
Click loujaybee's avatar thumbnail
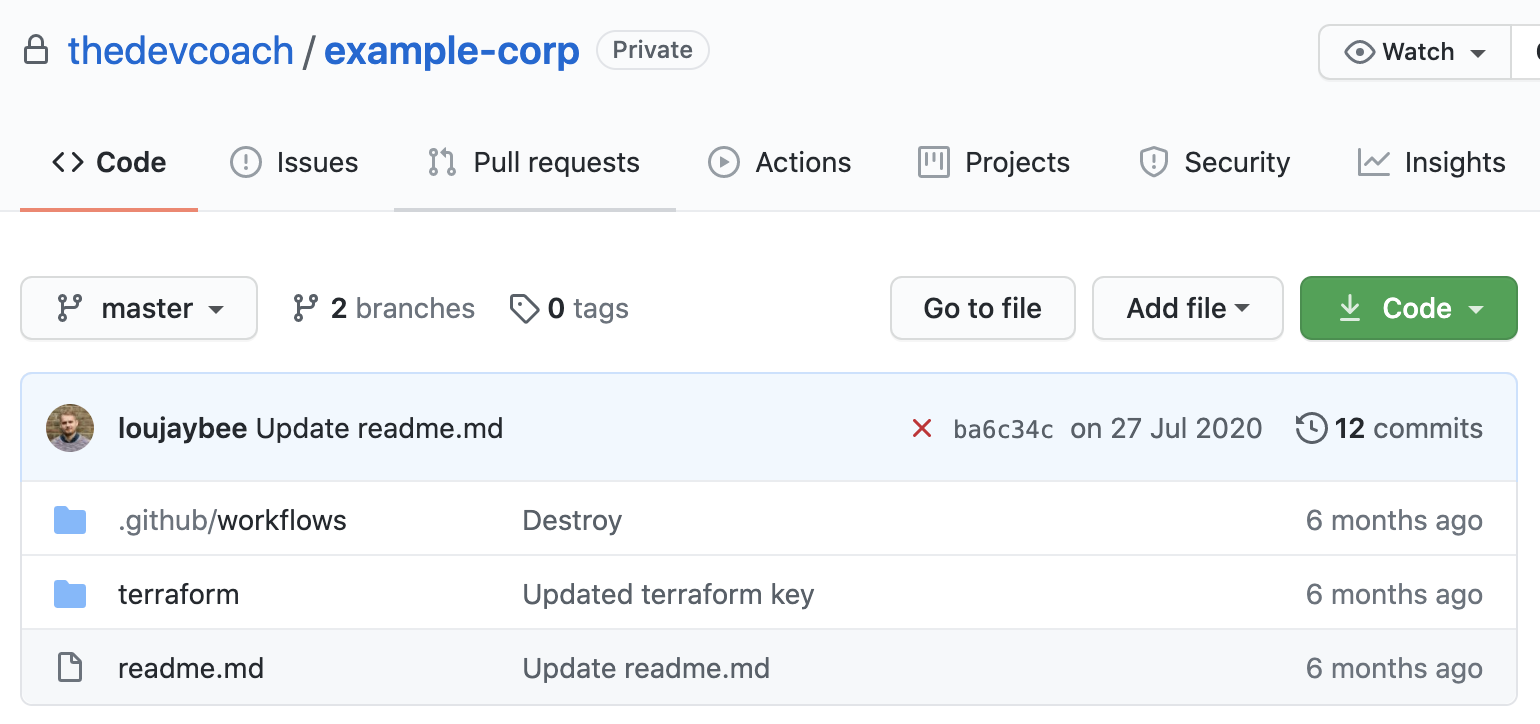point(70,427)
